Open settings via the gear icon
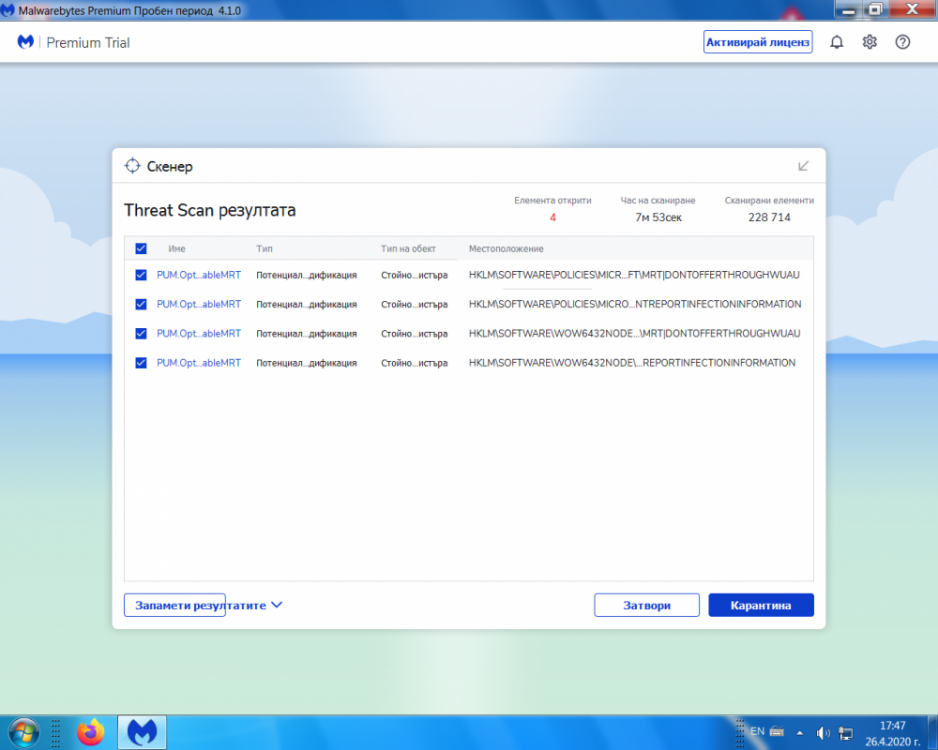938x750 pixels. coord(870,42)
